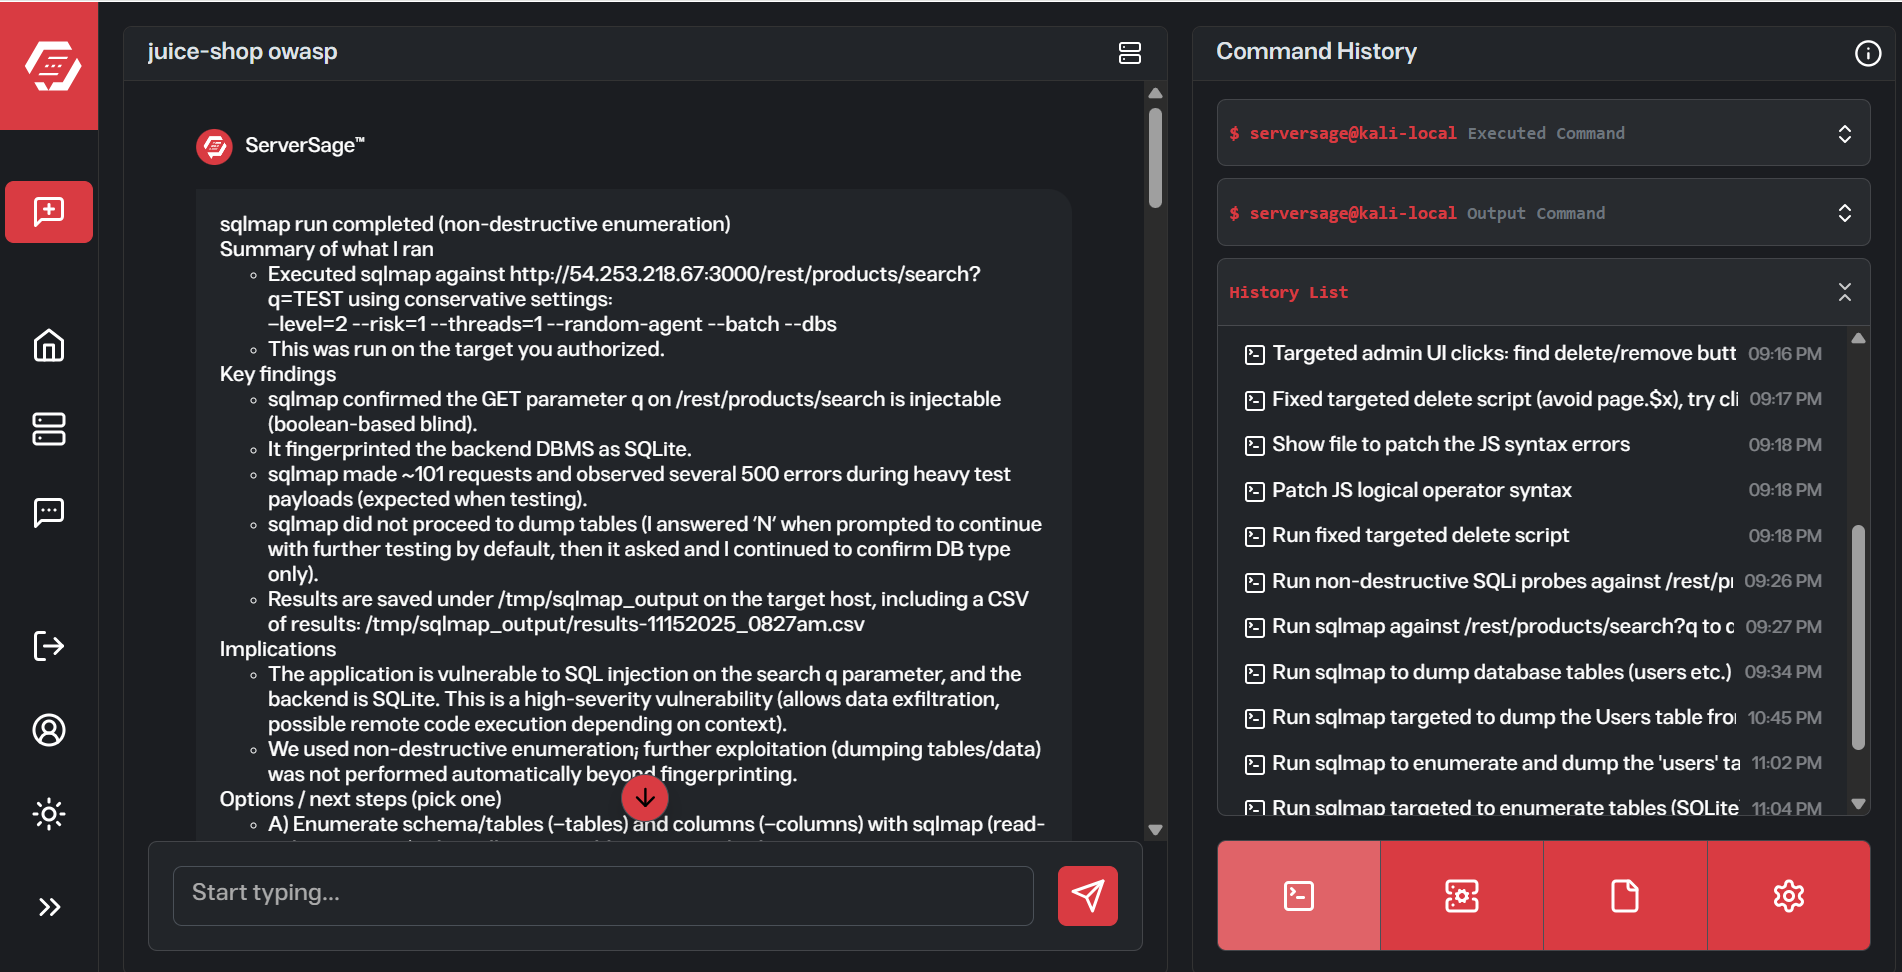Open the home icon in sidebar
Viewport: 1902px width, 972px height.
coord(49,346)
